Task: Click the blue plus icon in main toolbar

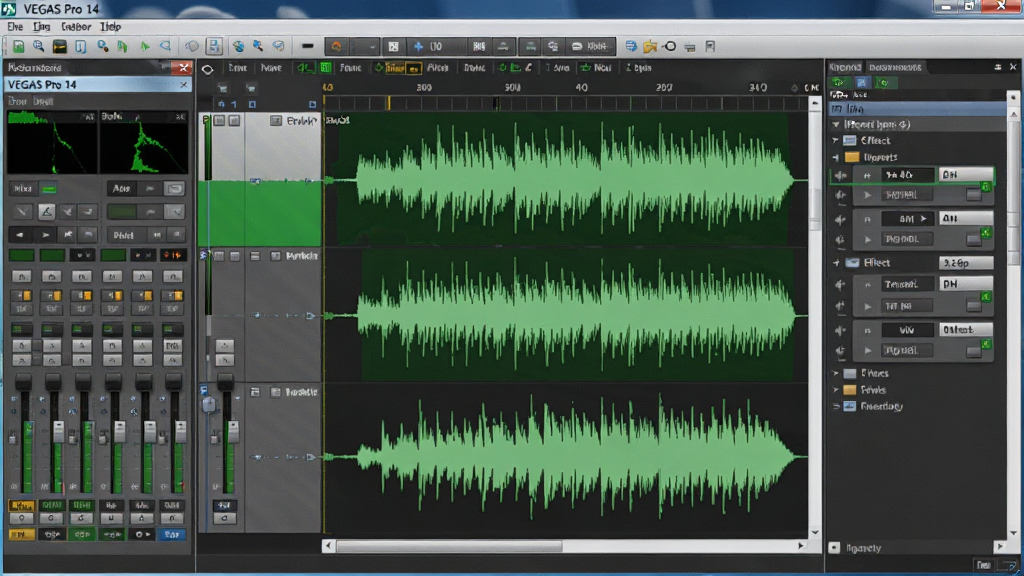Action: (x=419, y=46)
